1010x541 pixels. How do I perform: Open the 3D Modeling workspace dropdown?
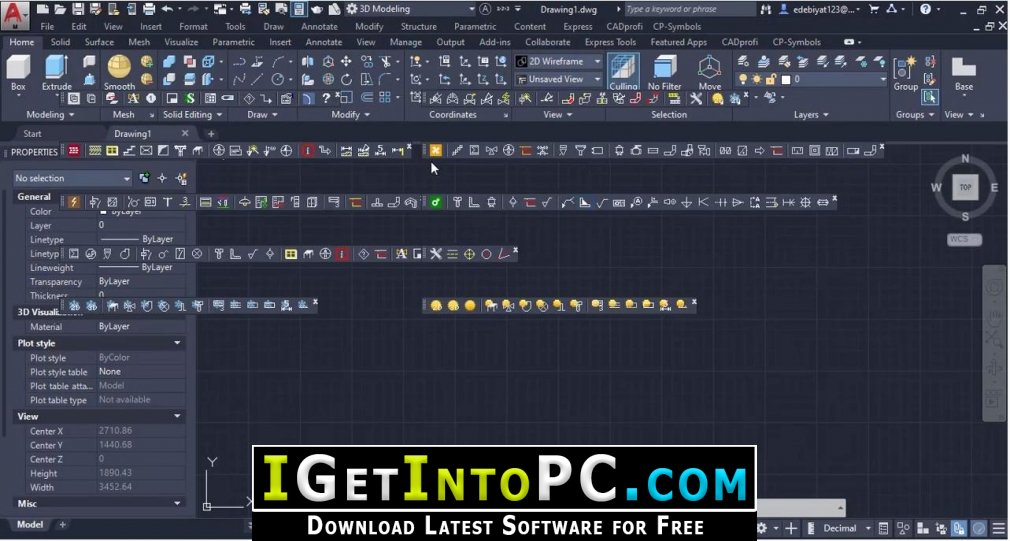coord(410,9)
